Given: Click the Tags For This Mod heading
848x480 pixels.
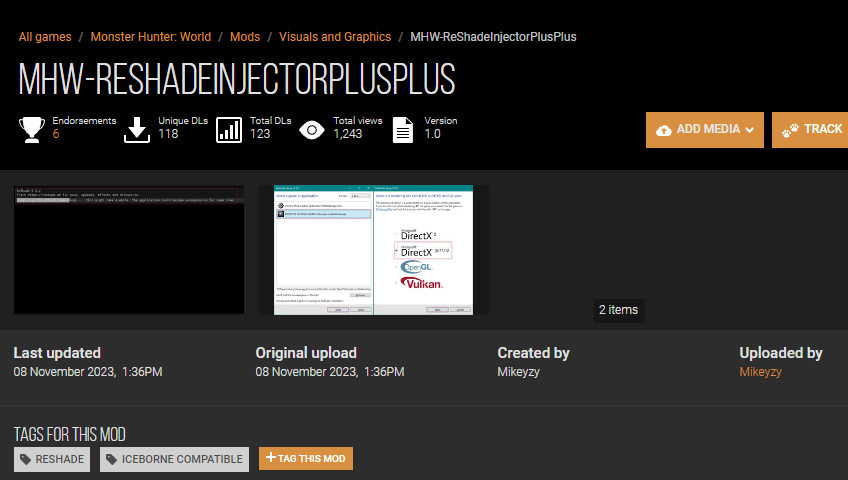Looking at the screenshot, I should tap(70, 434).
